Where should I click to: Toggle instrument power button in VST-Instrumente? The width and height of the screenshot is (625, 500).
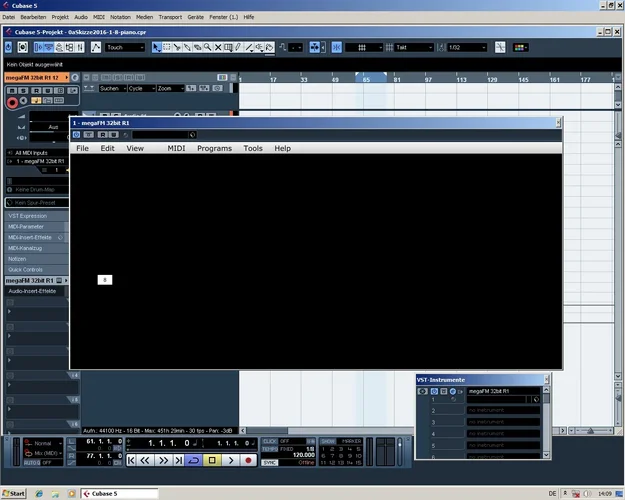[x=434, y=392]
